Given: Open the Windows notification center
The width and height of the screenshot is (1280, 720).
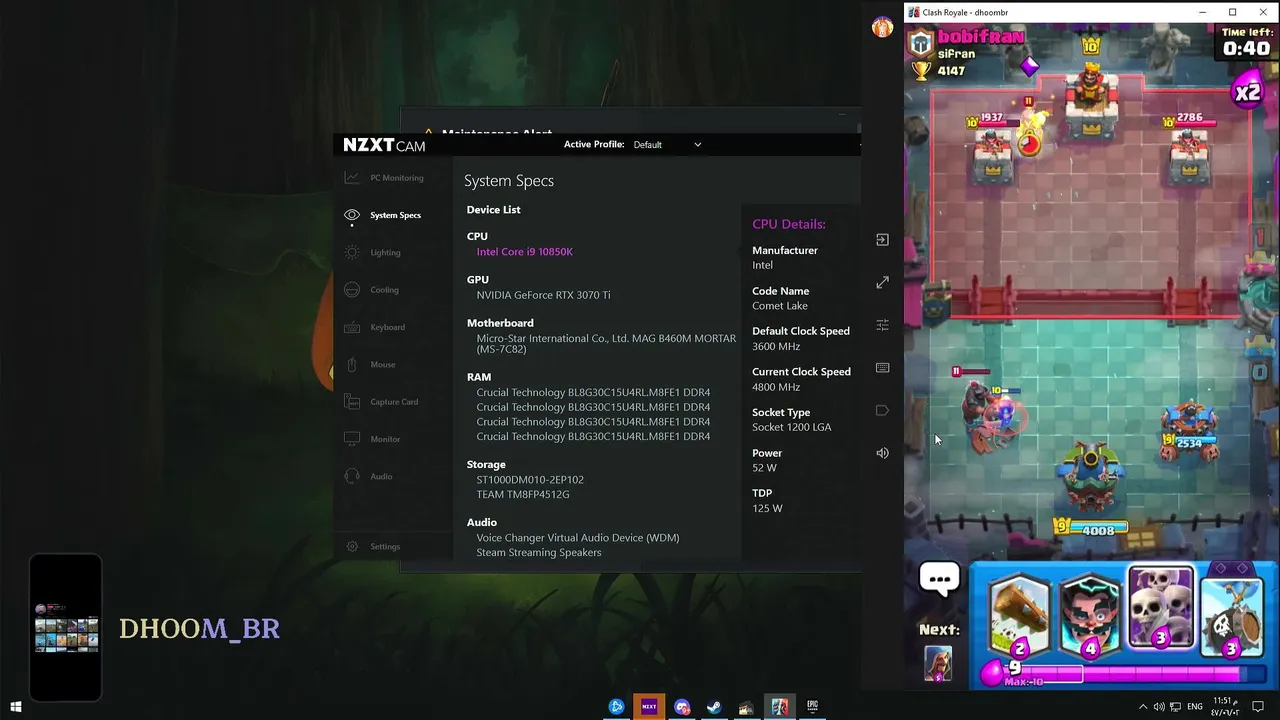Looking at the screenshot, I should (1258, 707).
